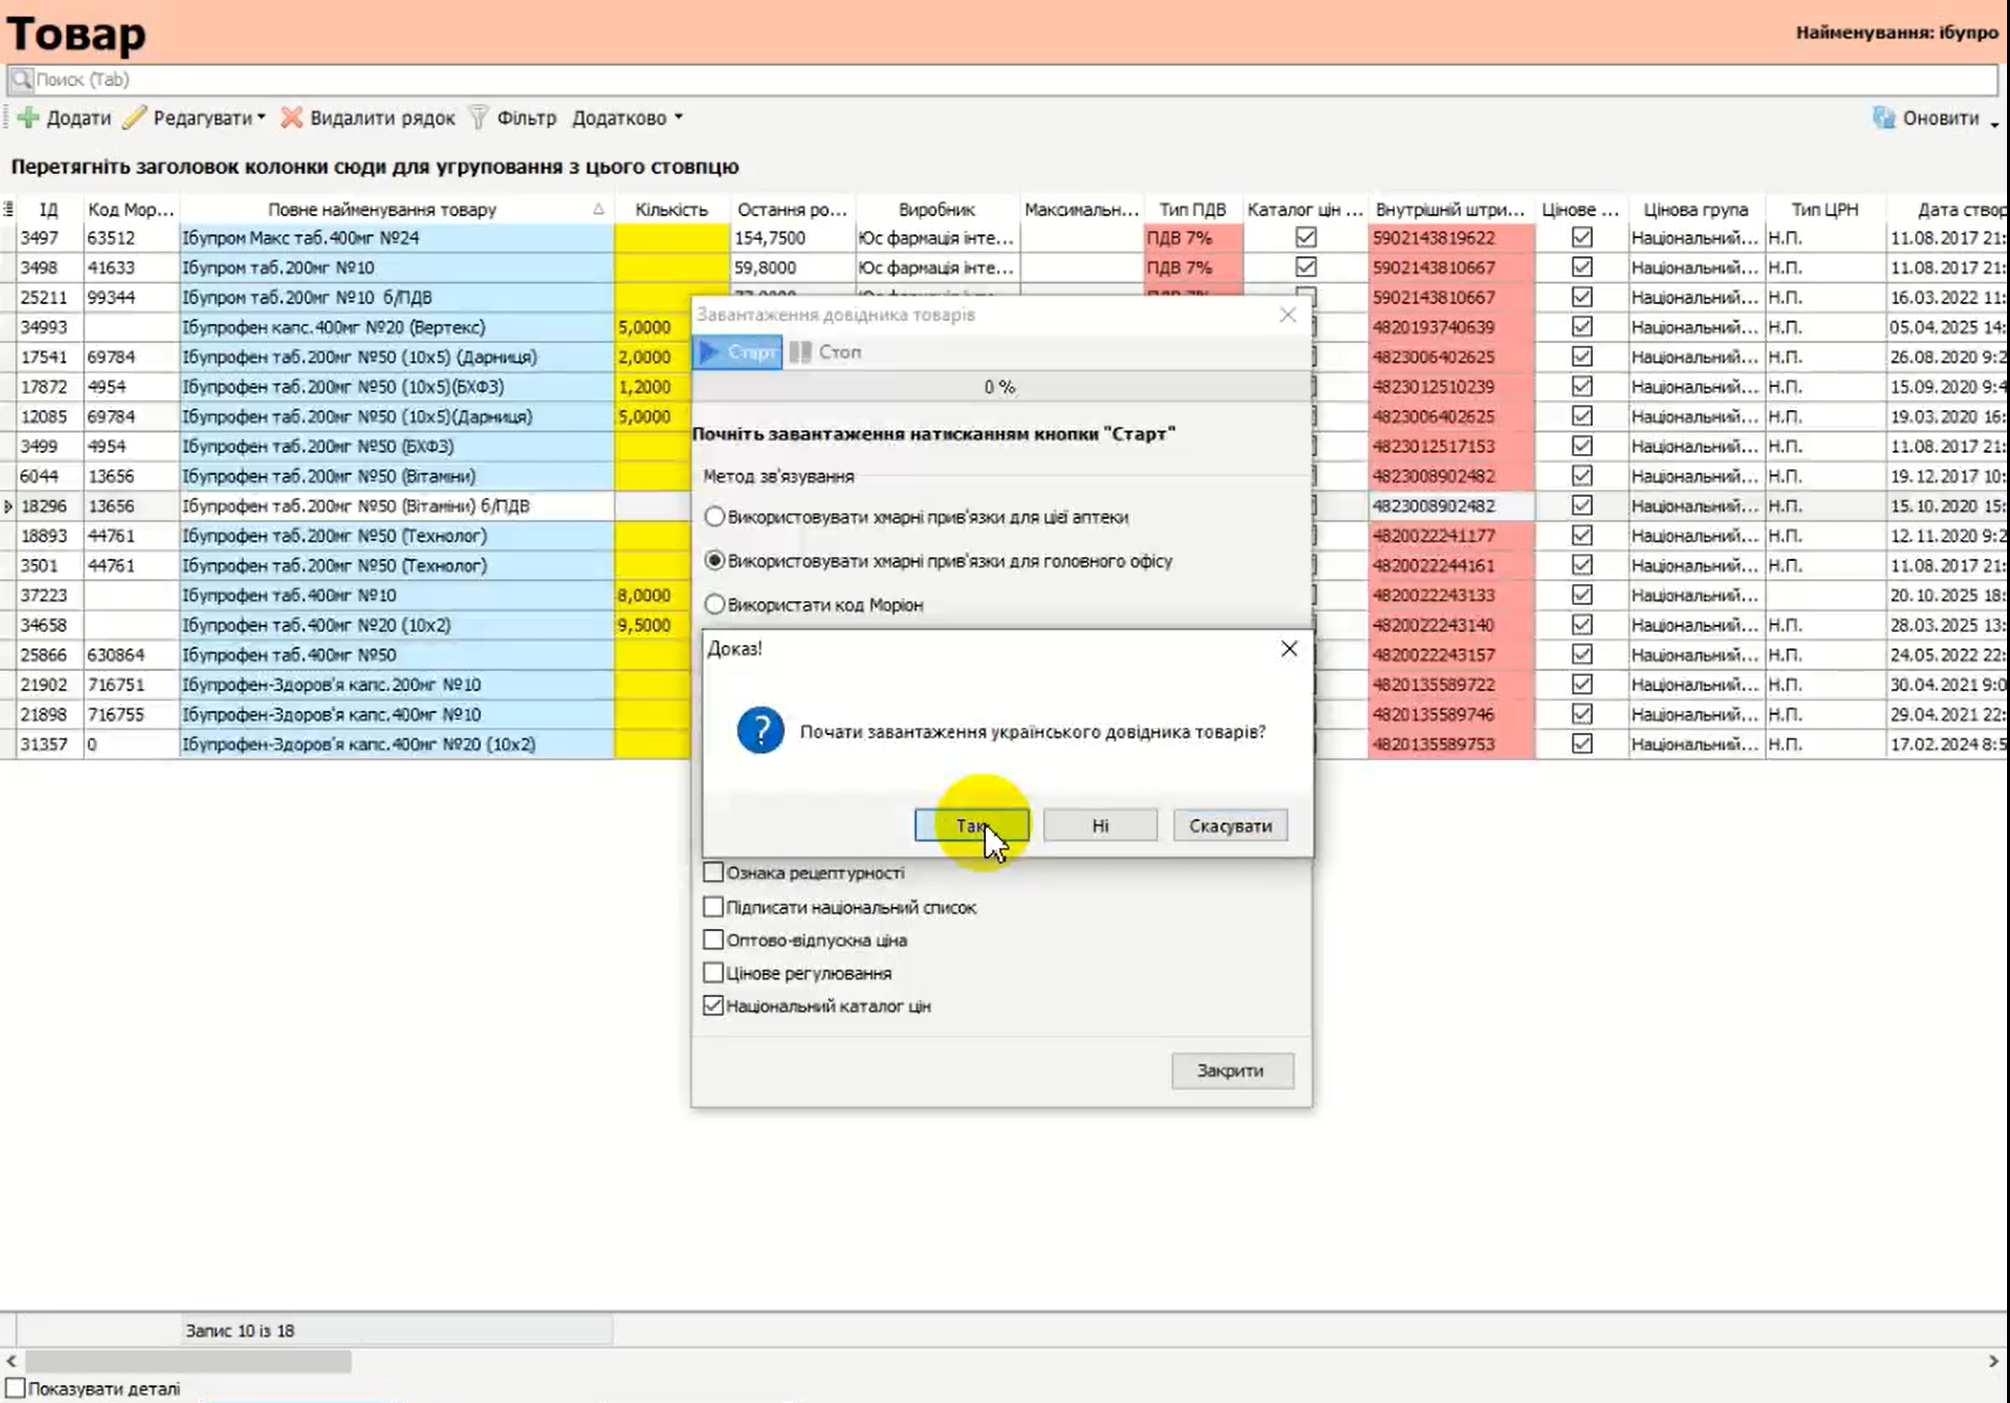Expand the Додатково dropdown menu
Screen dimensions: 2010x1403
coord(678,118)
